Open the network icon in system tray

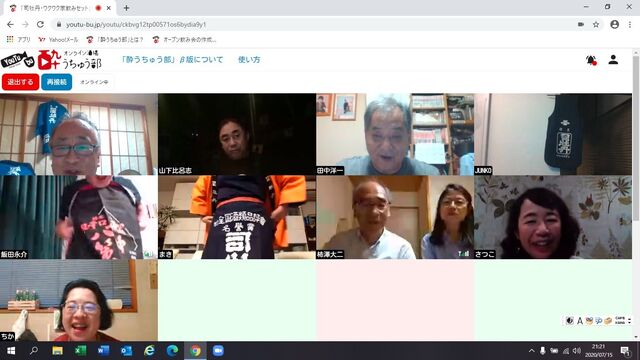[565, 351]
